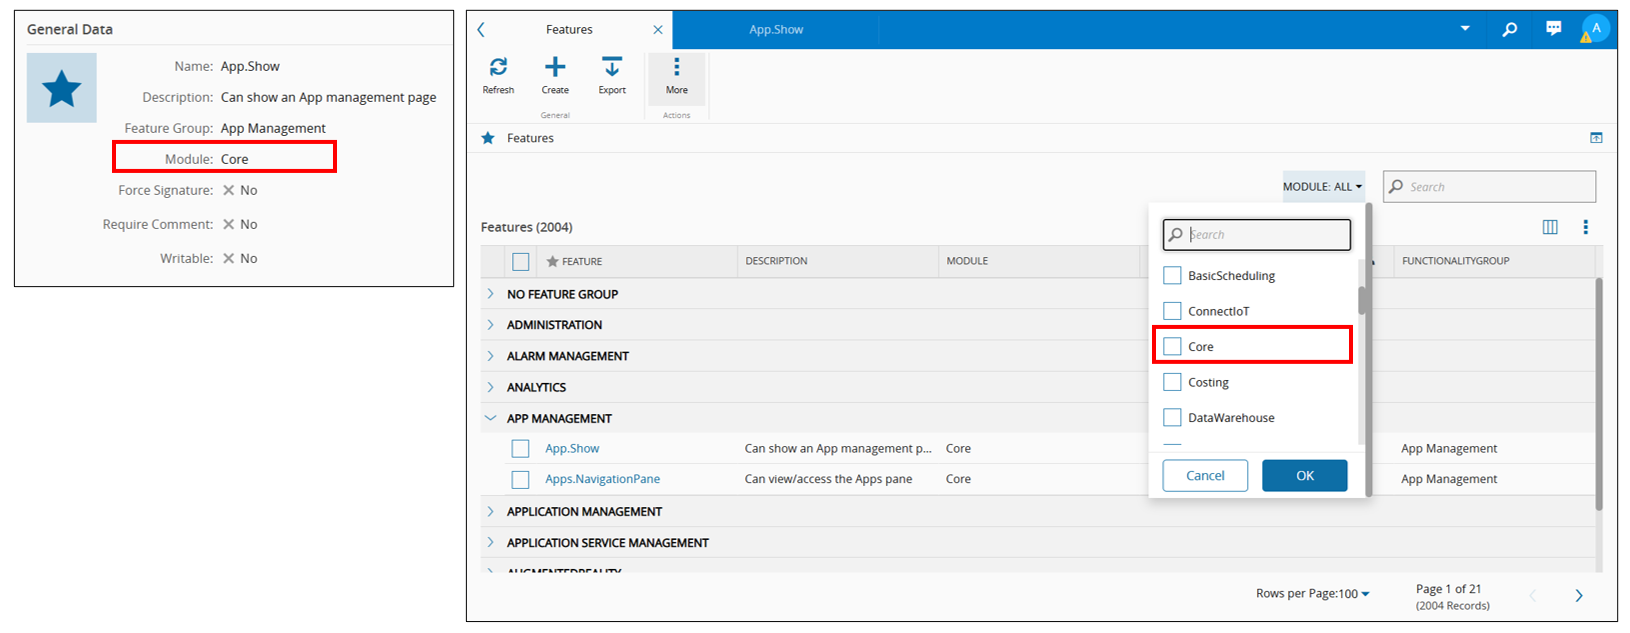Switch to the Features tab
The image size is (1630, 633).
(x=569, y=30)
